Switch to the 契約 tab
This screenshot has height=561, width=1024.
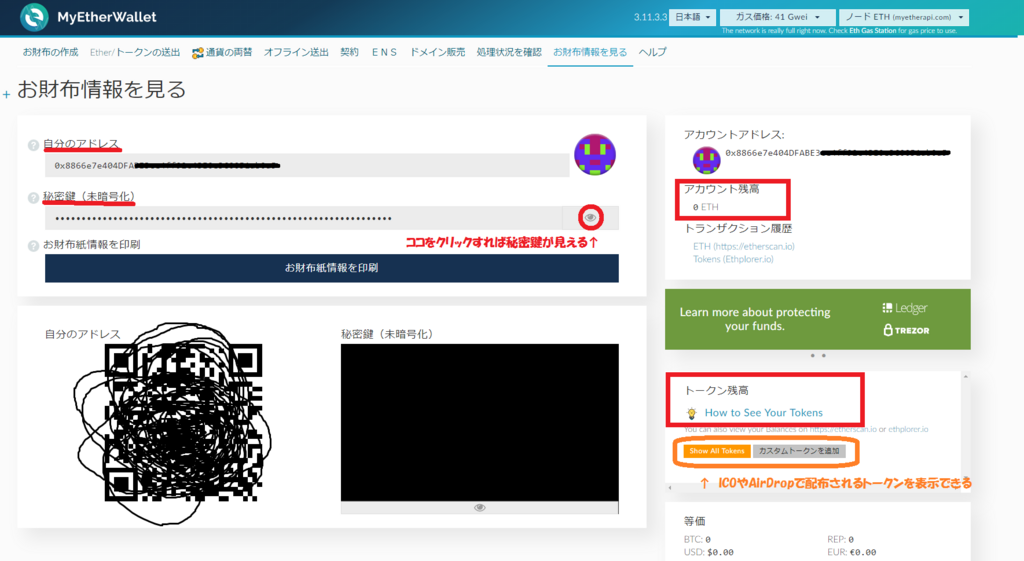click(349, 52)
